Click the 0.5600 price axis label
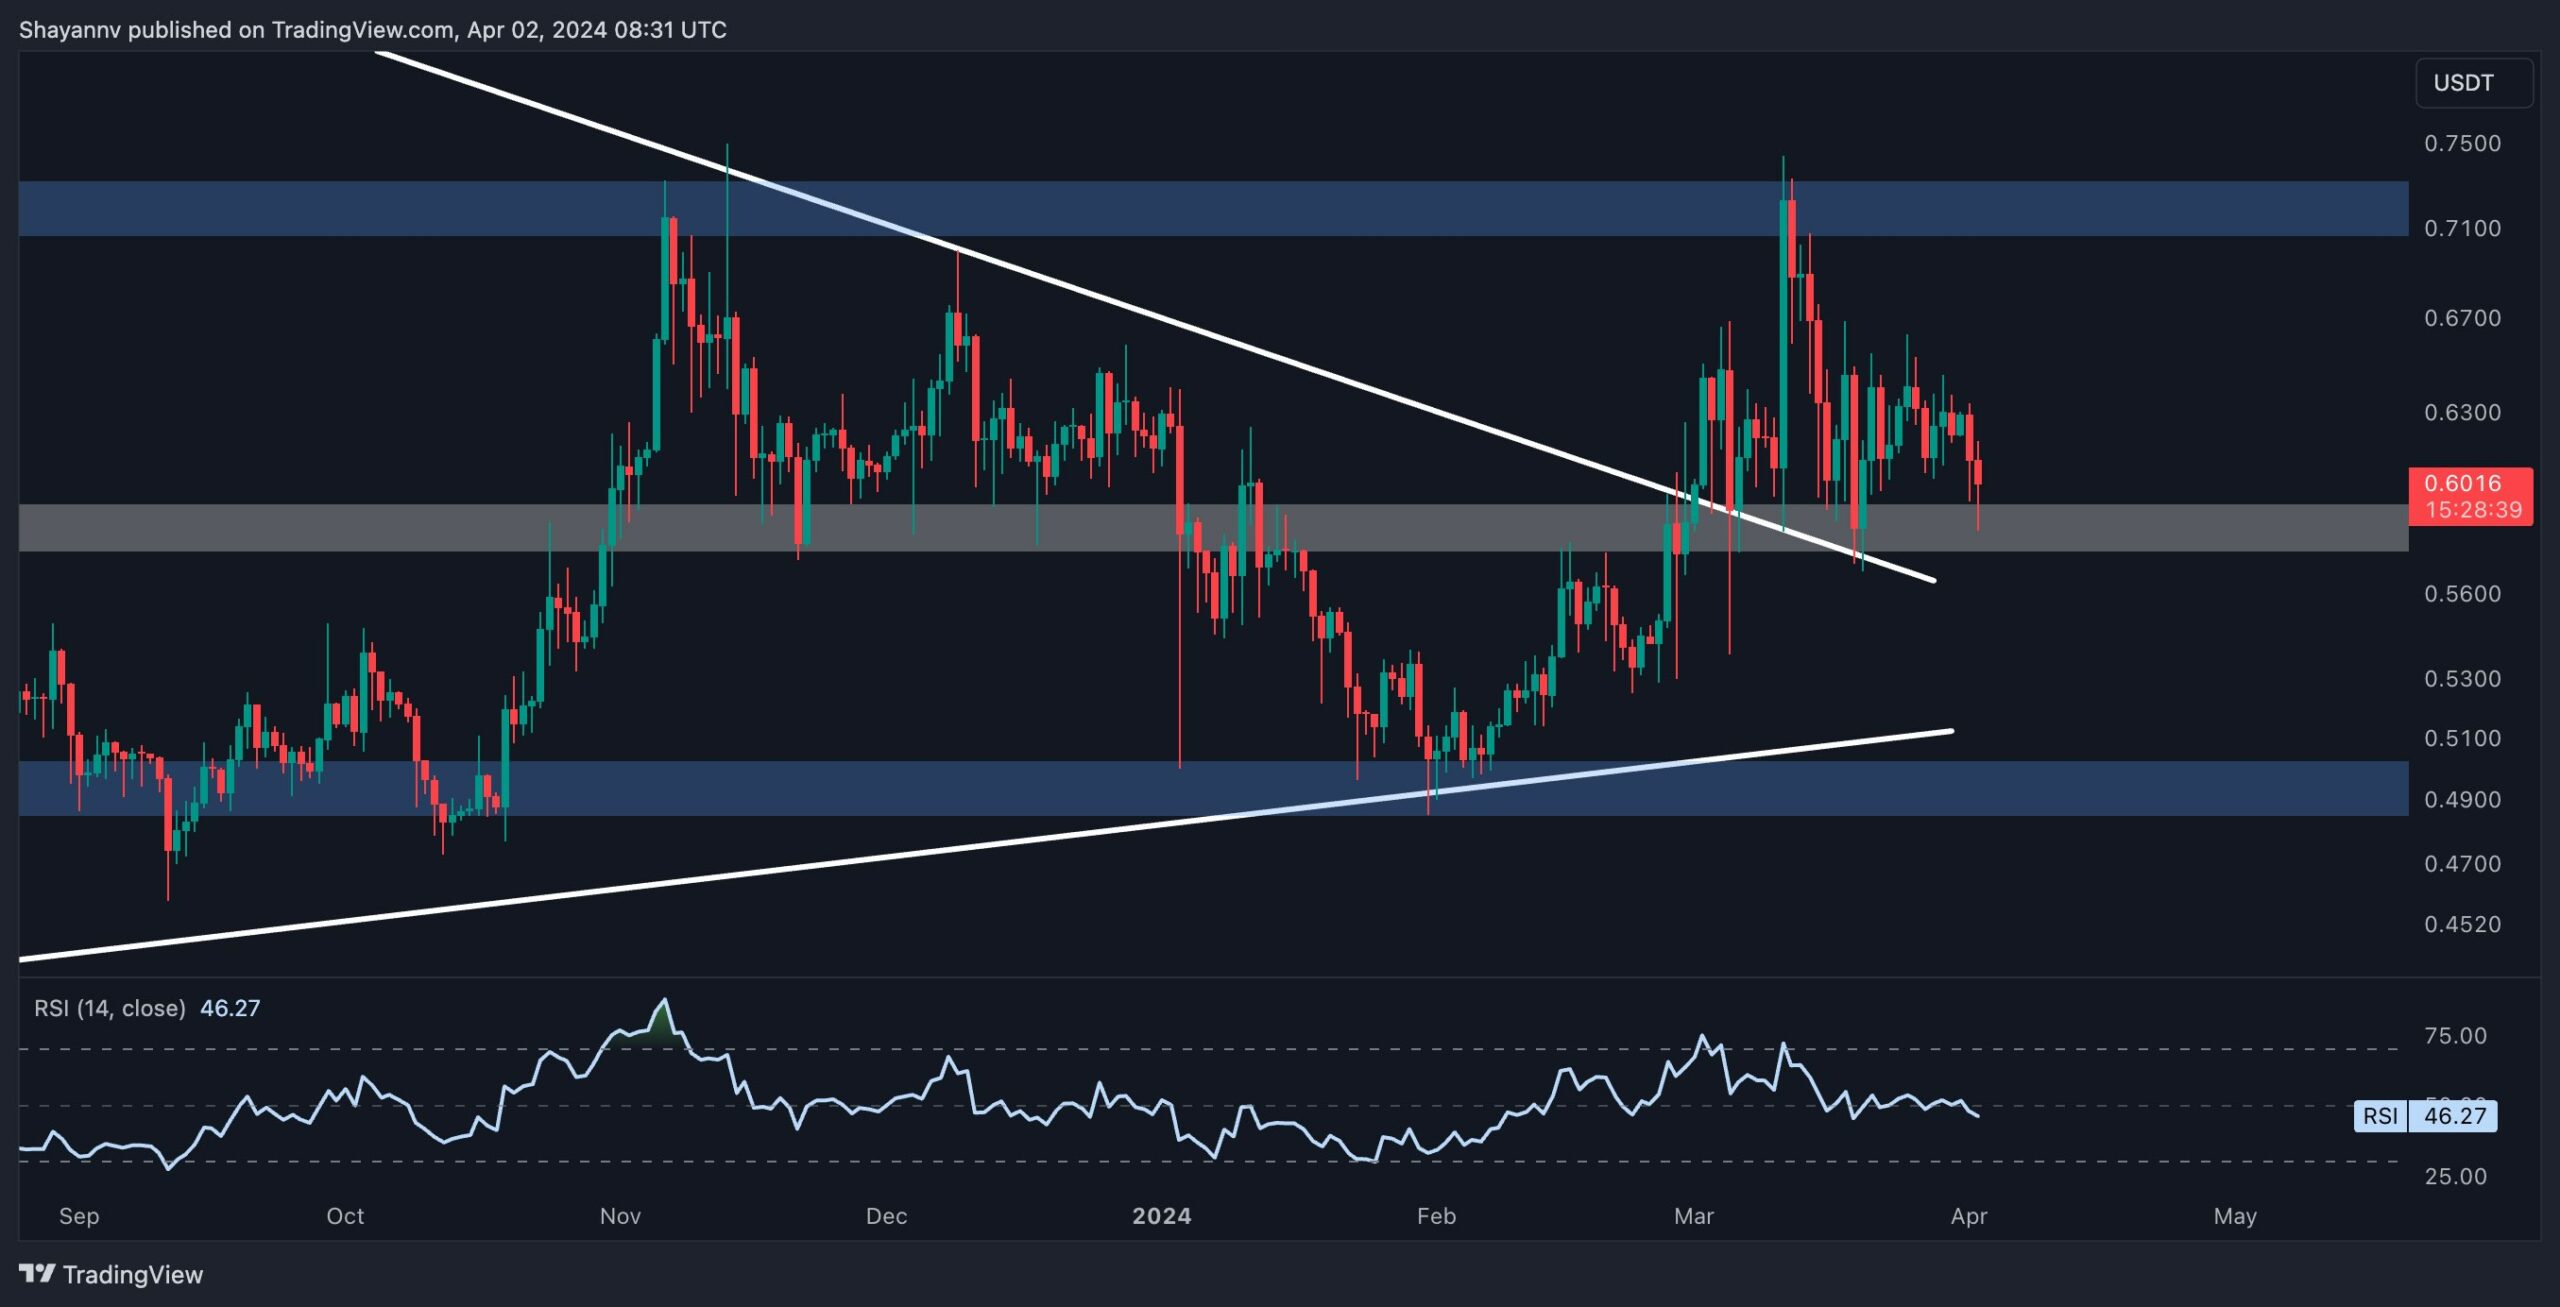This screenshot has height=1307, width=2560. pyautogui.click(x=2462, y=594)
